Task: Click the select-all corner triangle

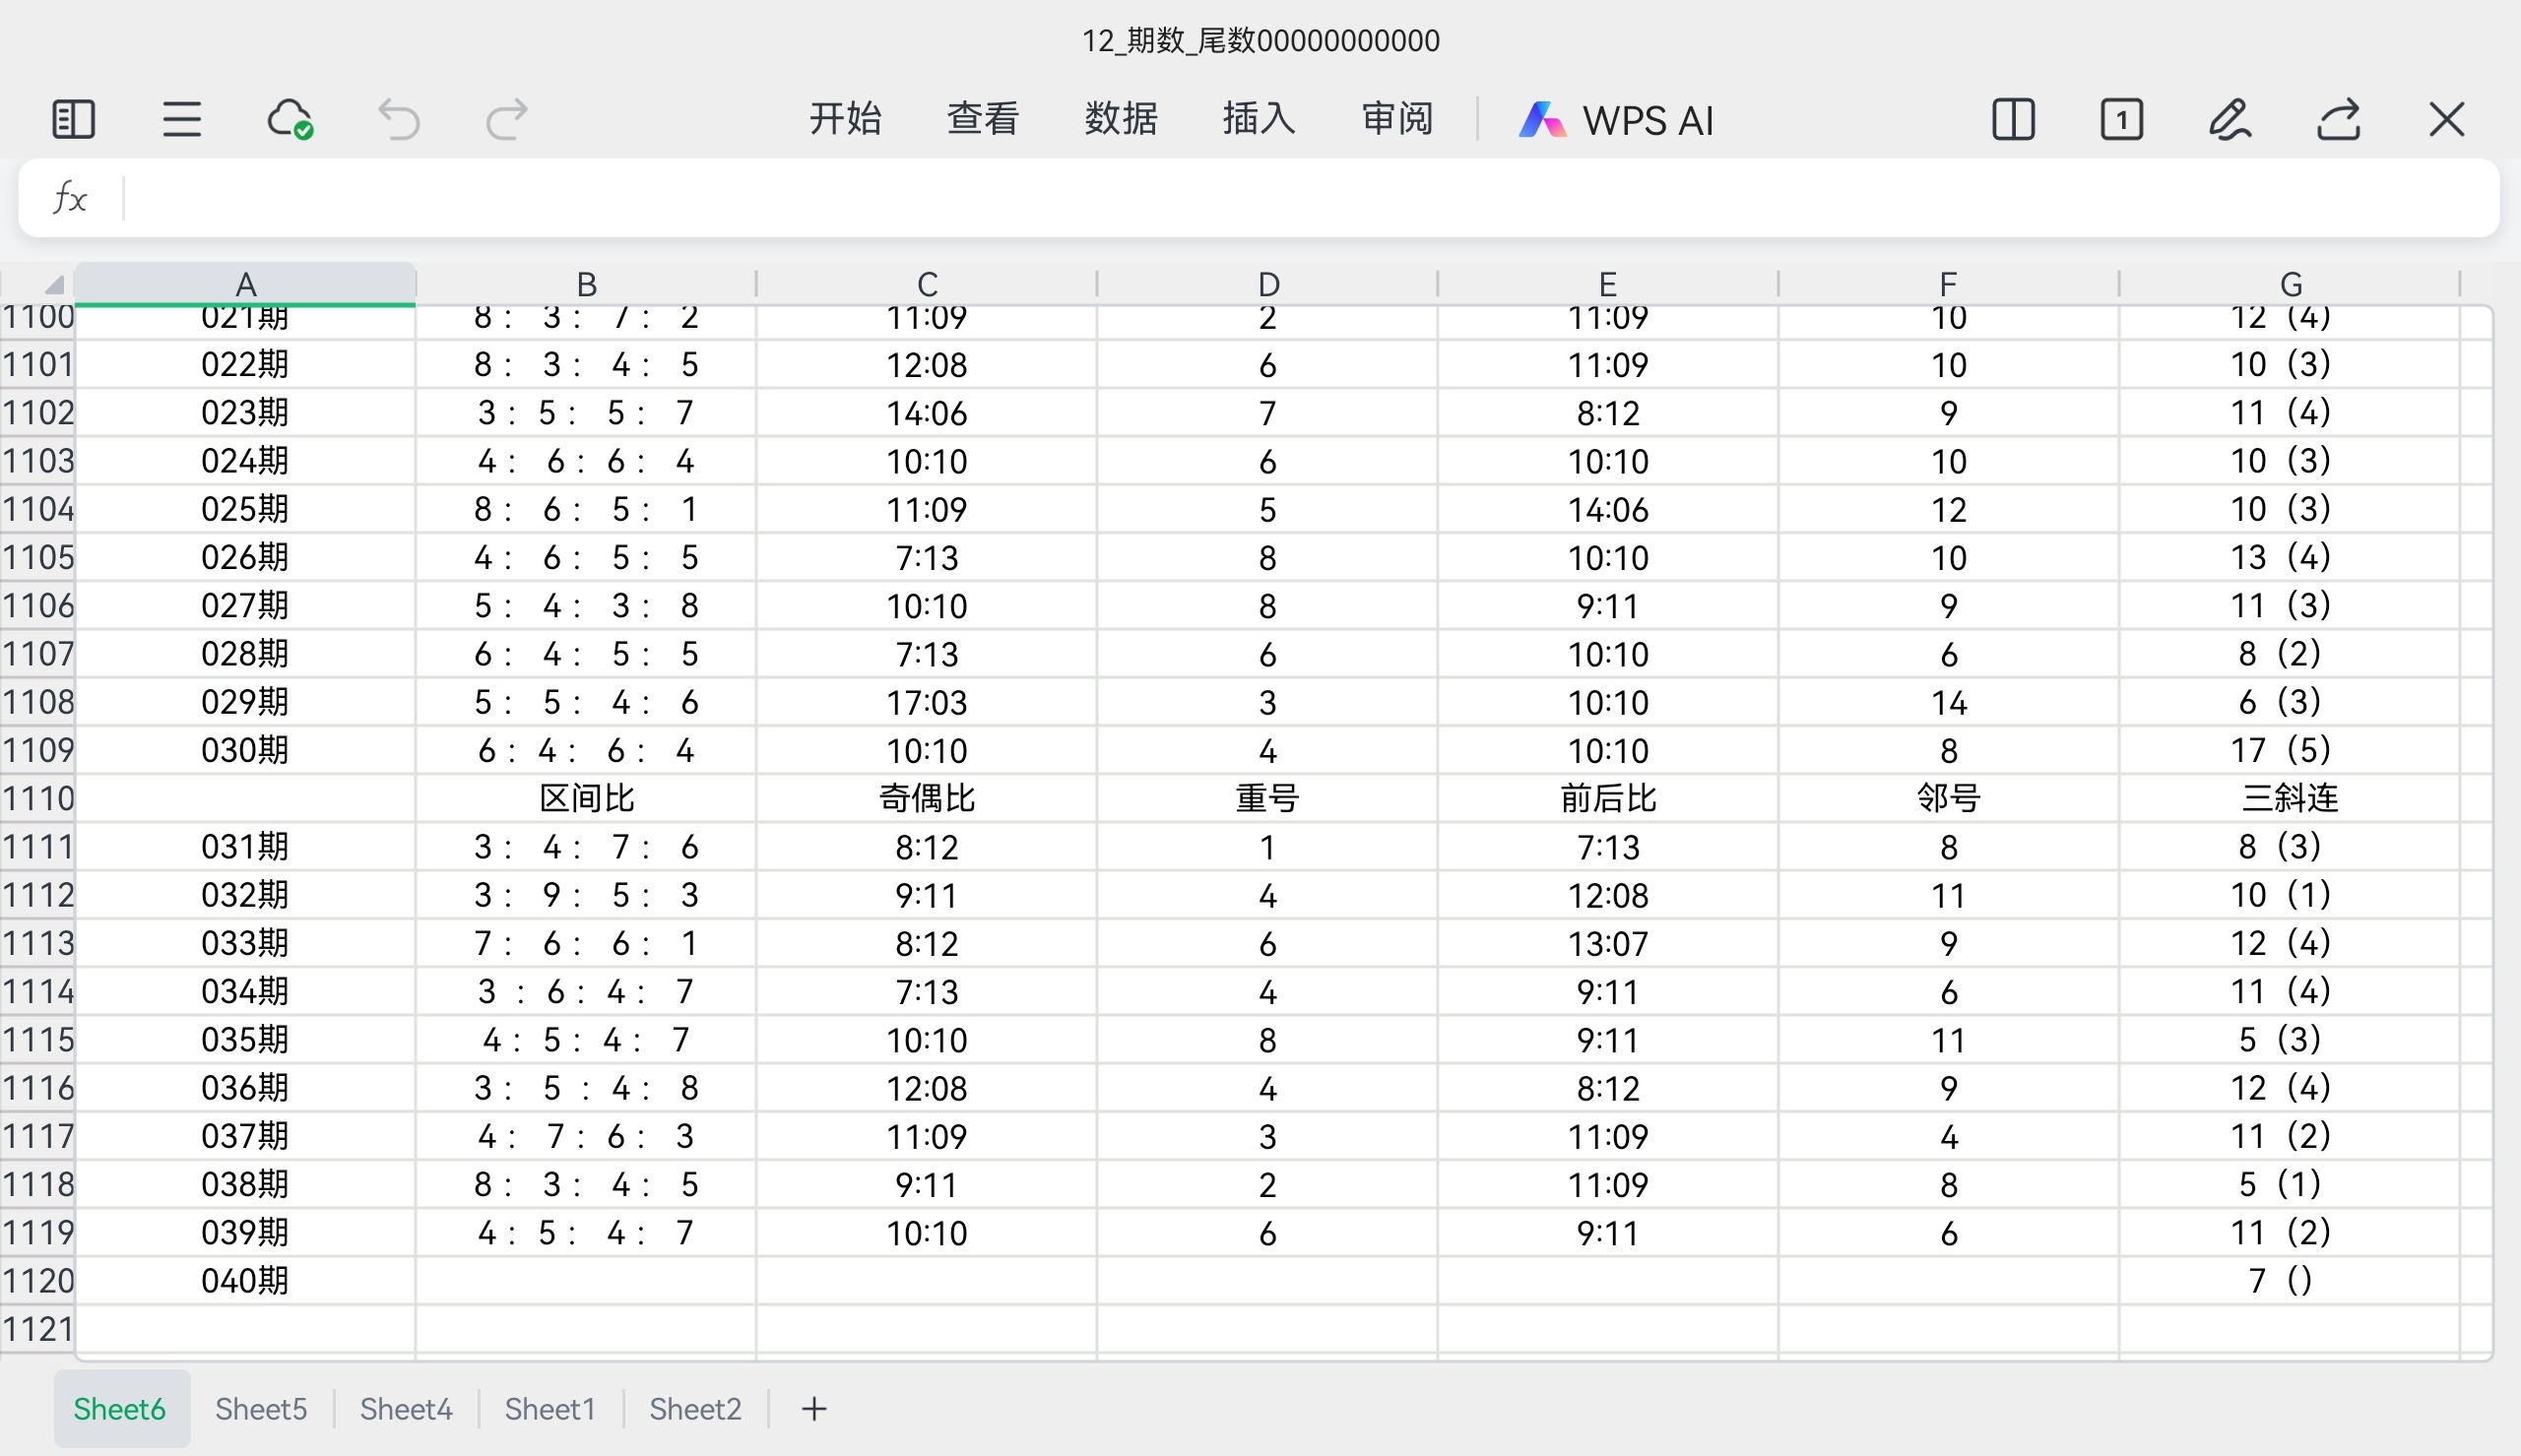Action: click(x=53, y=285)
